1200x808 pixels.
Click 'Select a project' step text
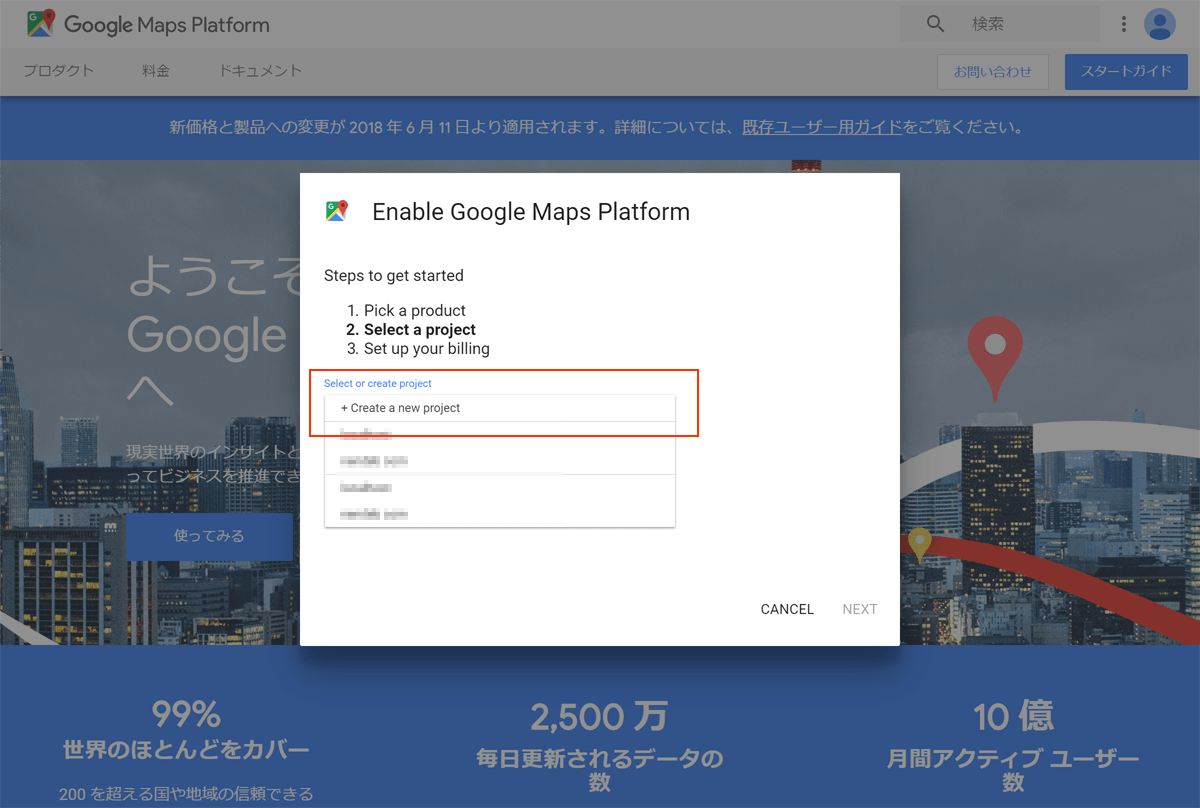(420, 329)
